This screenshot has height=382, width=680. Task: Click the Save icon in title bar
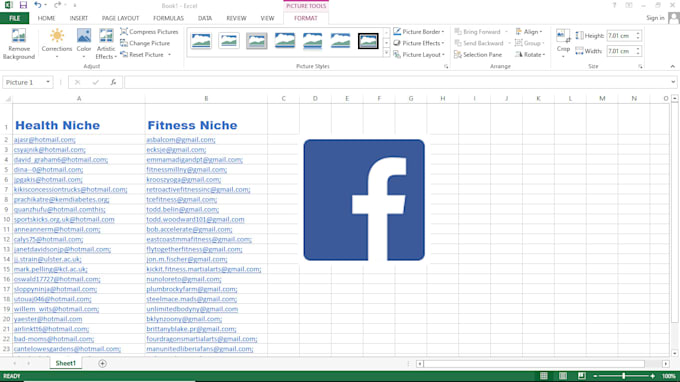point(23,5)
